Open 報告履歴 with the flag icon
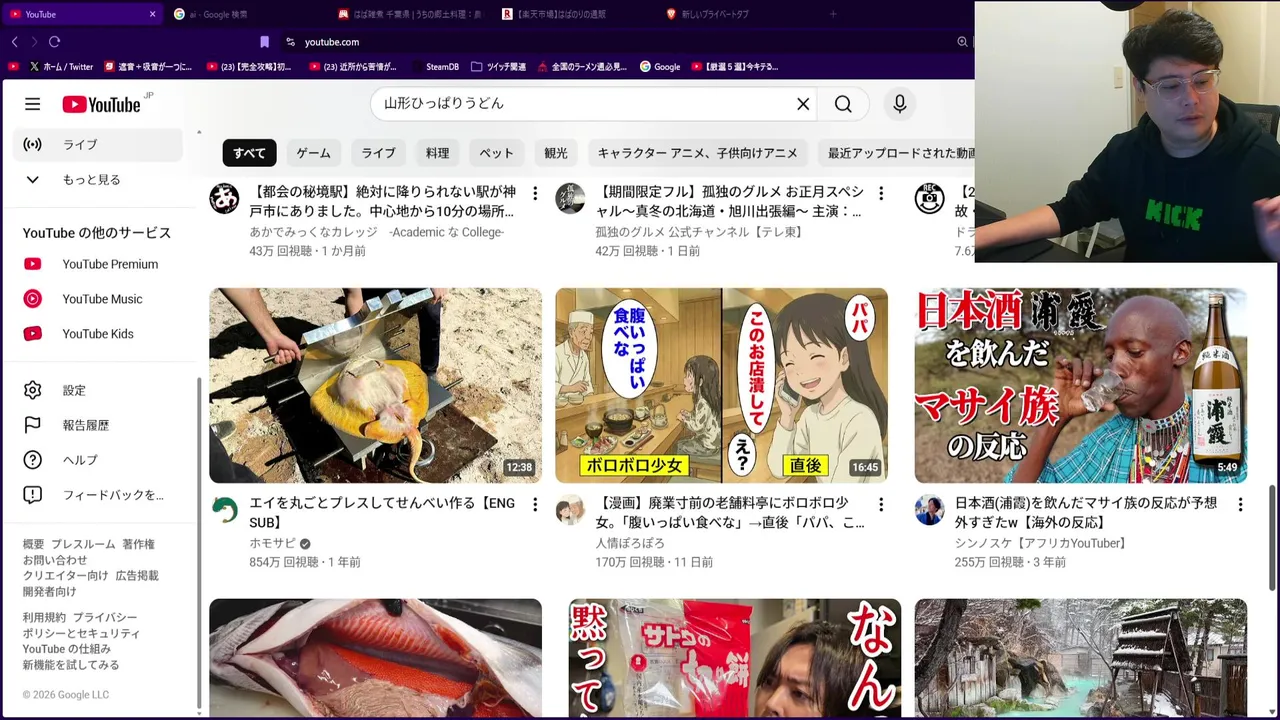The image size is (1280, 720). coord(98,425)
